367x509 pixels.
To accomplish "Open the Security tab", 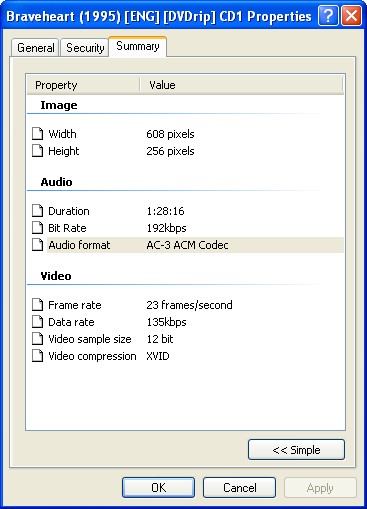I will pos(85,48).
